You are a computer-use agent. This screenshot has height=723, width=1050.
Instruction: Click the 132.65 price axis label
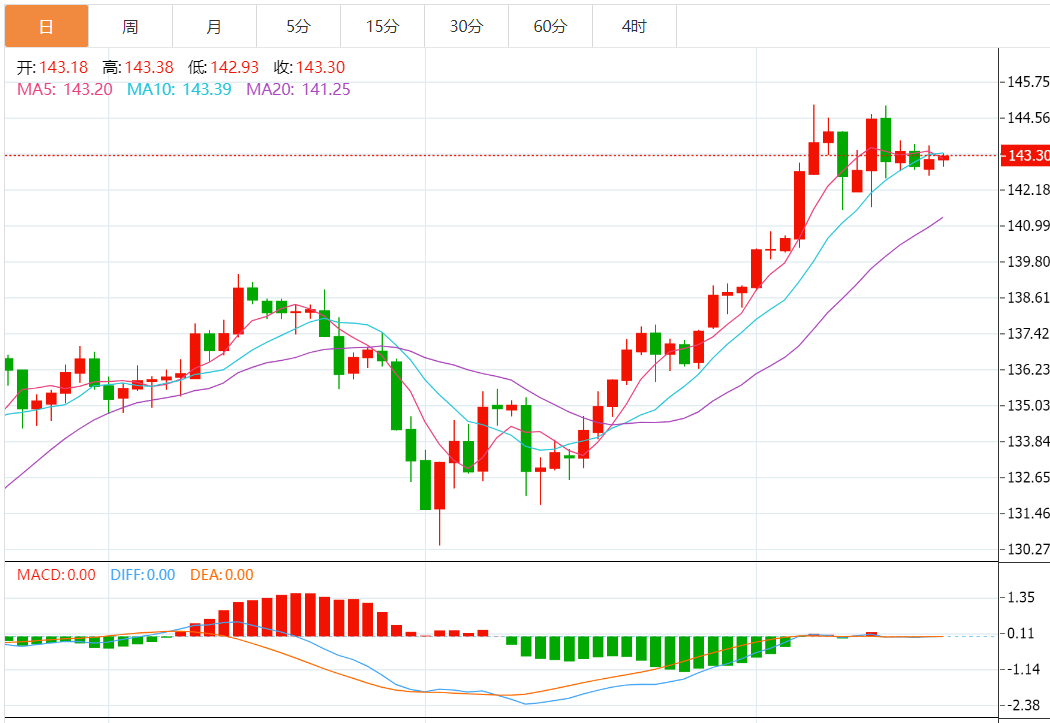(x=1028, y=477)
